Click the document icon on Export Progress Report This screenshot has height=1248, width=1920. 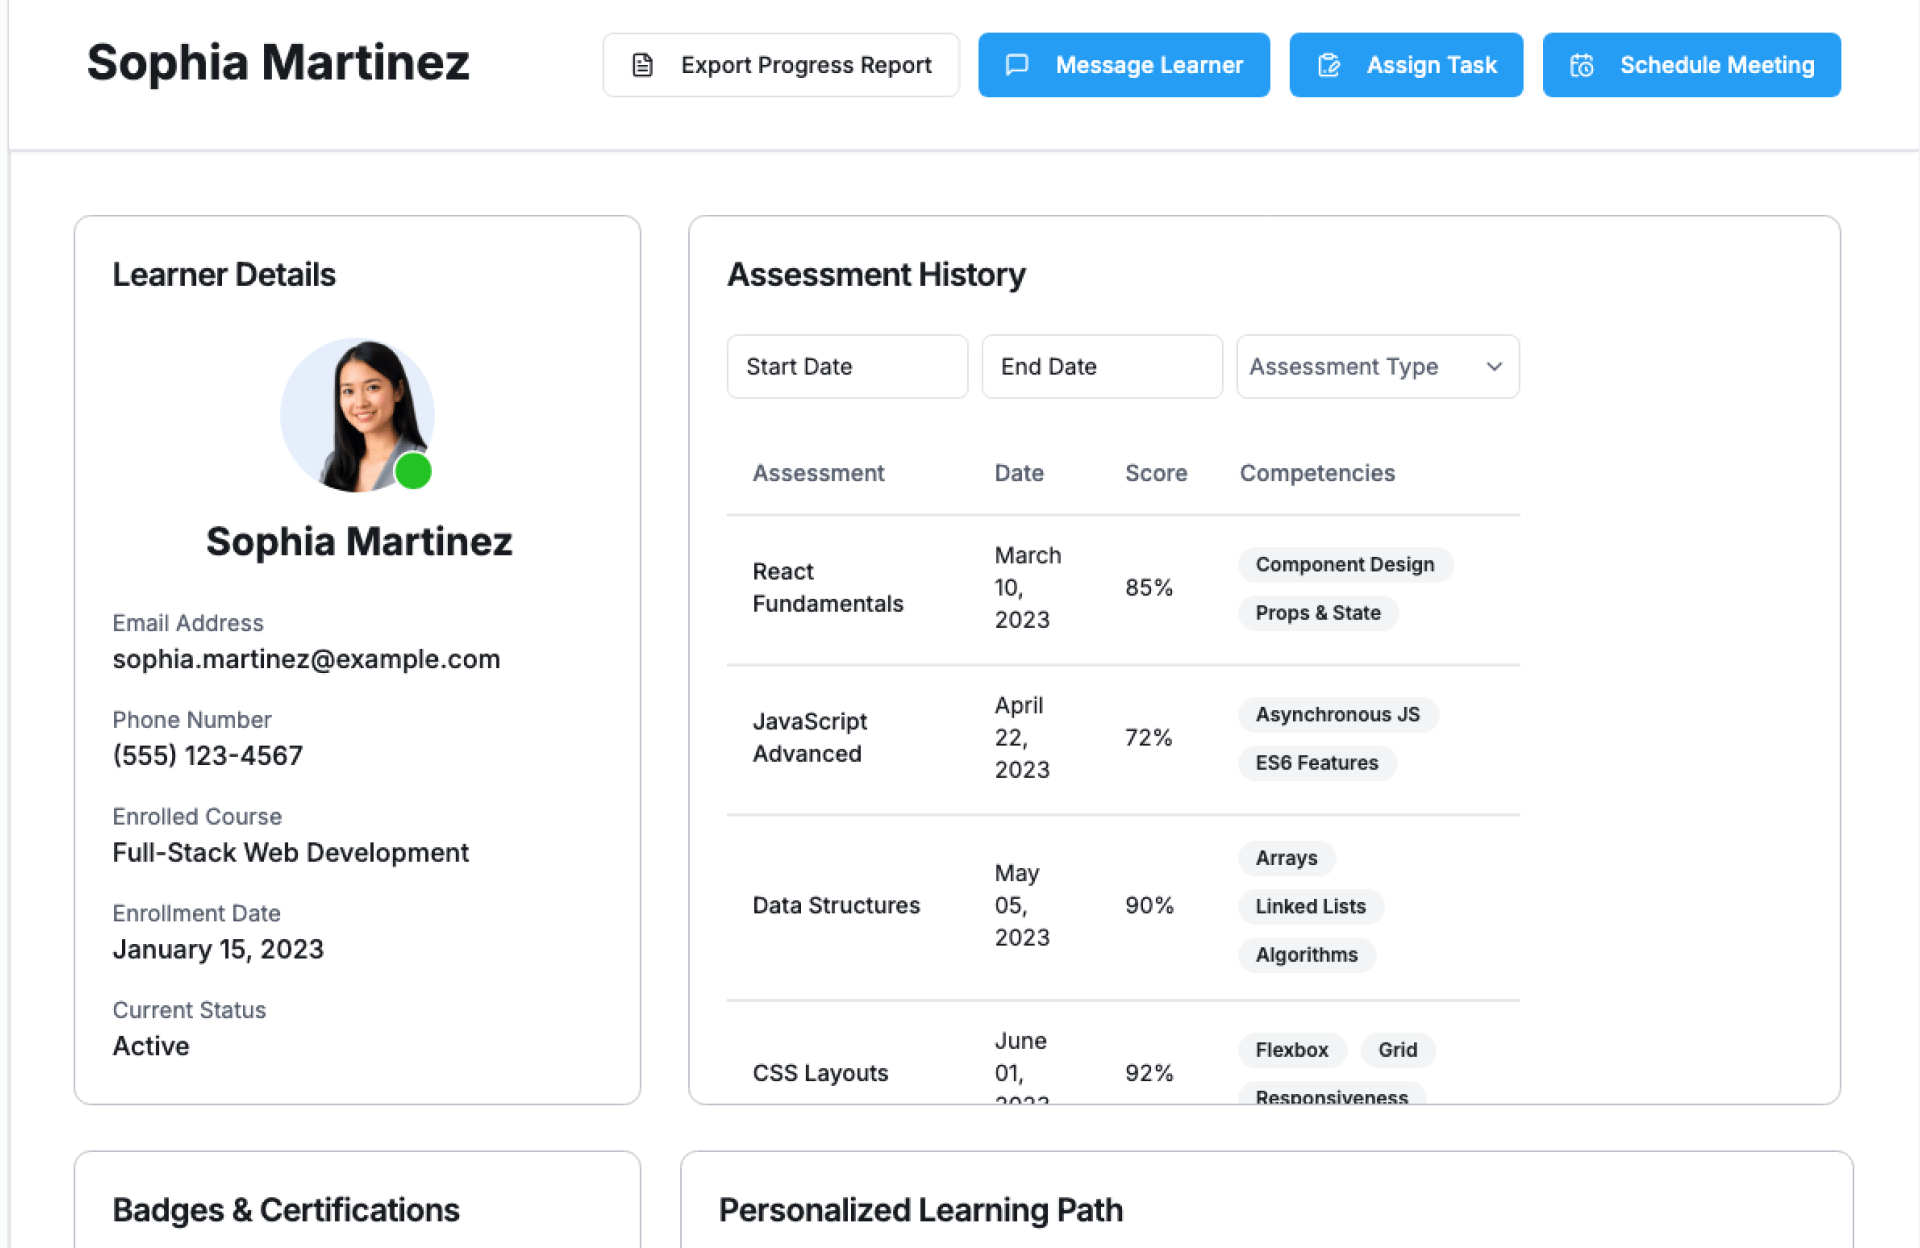(643, 65)
